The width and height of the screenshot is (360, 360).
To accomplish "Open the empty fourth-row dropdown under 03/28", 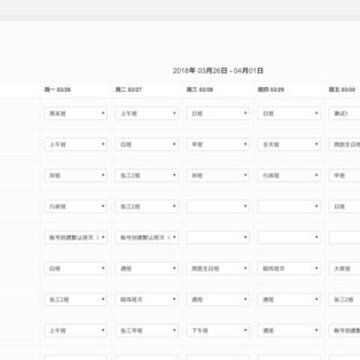I will [x=218, y=206].
